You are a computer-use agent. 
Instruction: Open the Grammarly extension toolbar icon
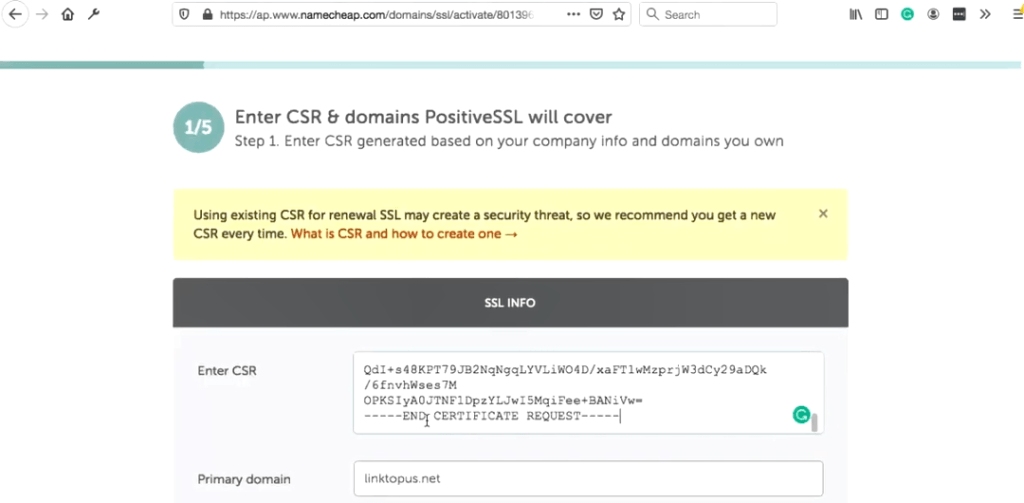coord(907,14)
